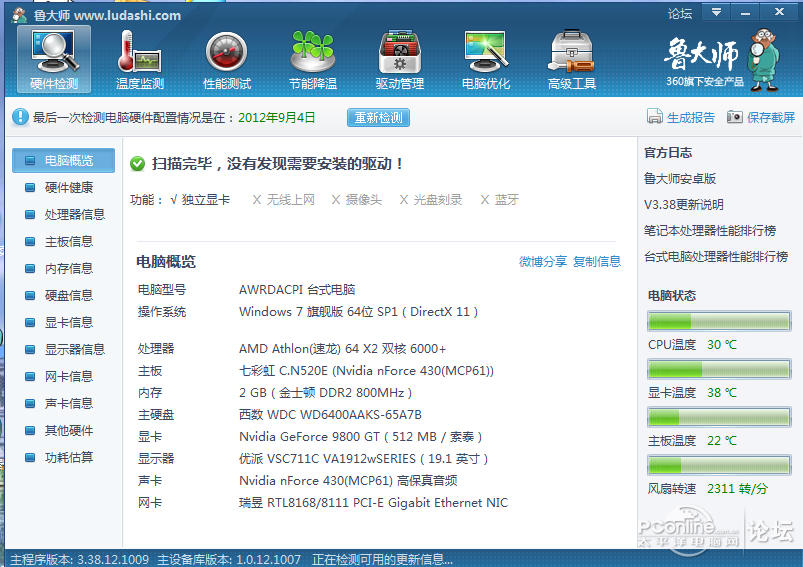Open 台式电脑处理器性能排行榜 link
Screen dimensions: 803x567
[716, 257]
